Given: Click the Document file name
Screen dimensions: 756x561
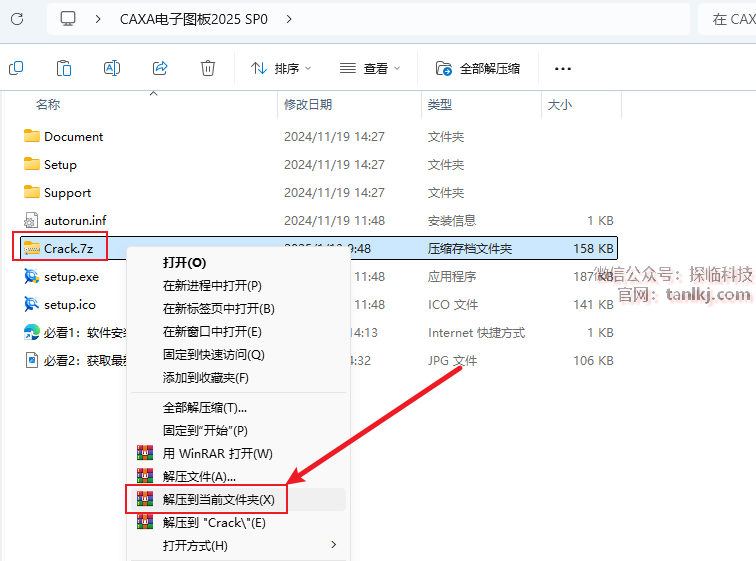Looking at the screenshot, I should click(x=73, y=136).
